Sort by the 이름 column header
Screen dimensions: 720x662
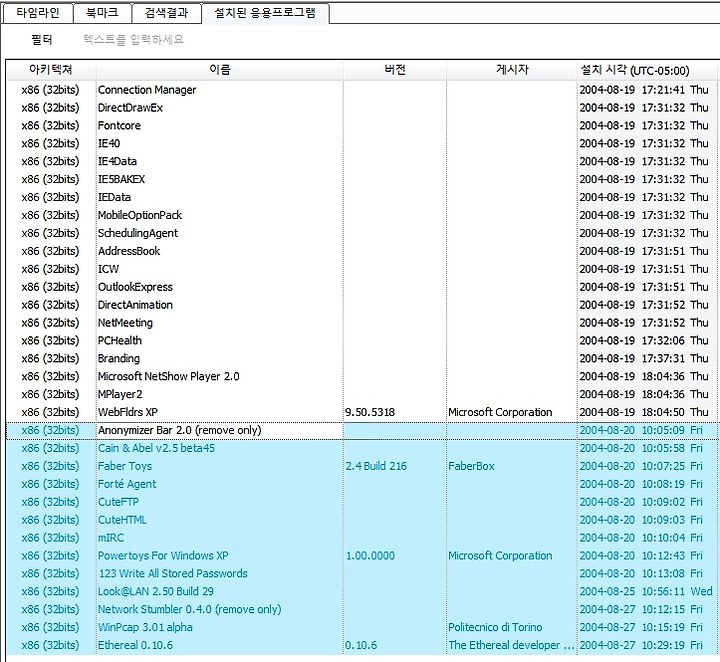(x=219, y=70)
